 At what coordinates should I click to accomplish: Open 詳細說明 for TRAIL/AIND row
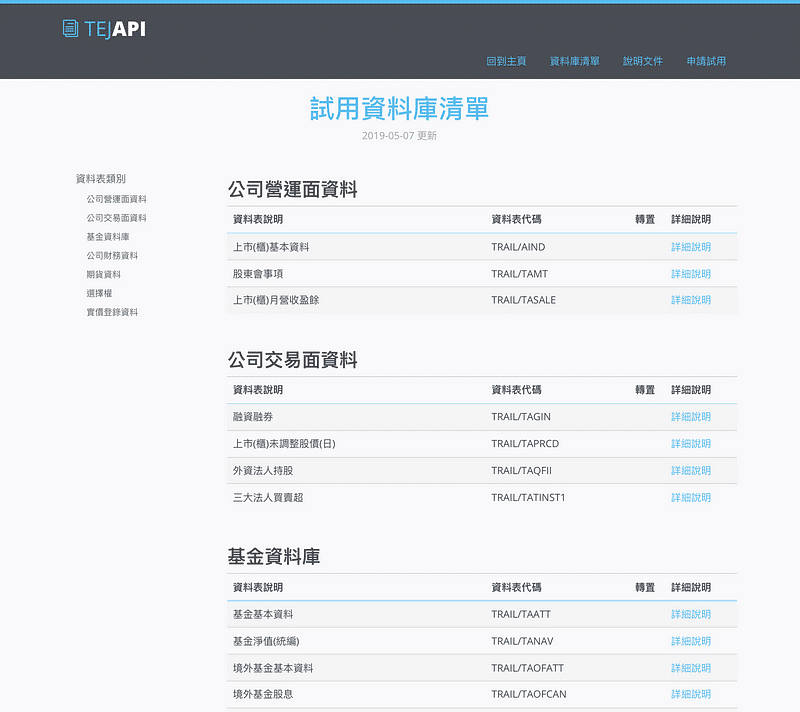690,247
